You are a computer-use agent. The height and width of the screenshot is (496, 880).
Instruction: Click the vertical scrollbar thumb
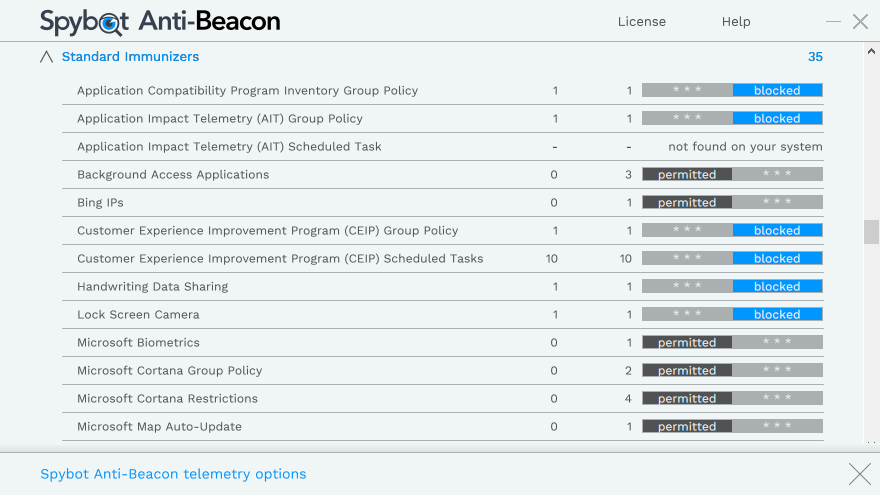871,232
